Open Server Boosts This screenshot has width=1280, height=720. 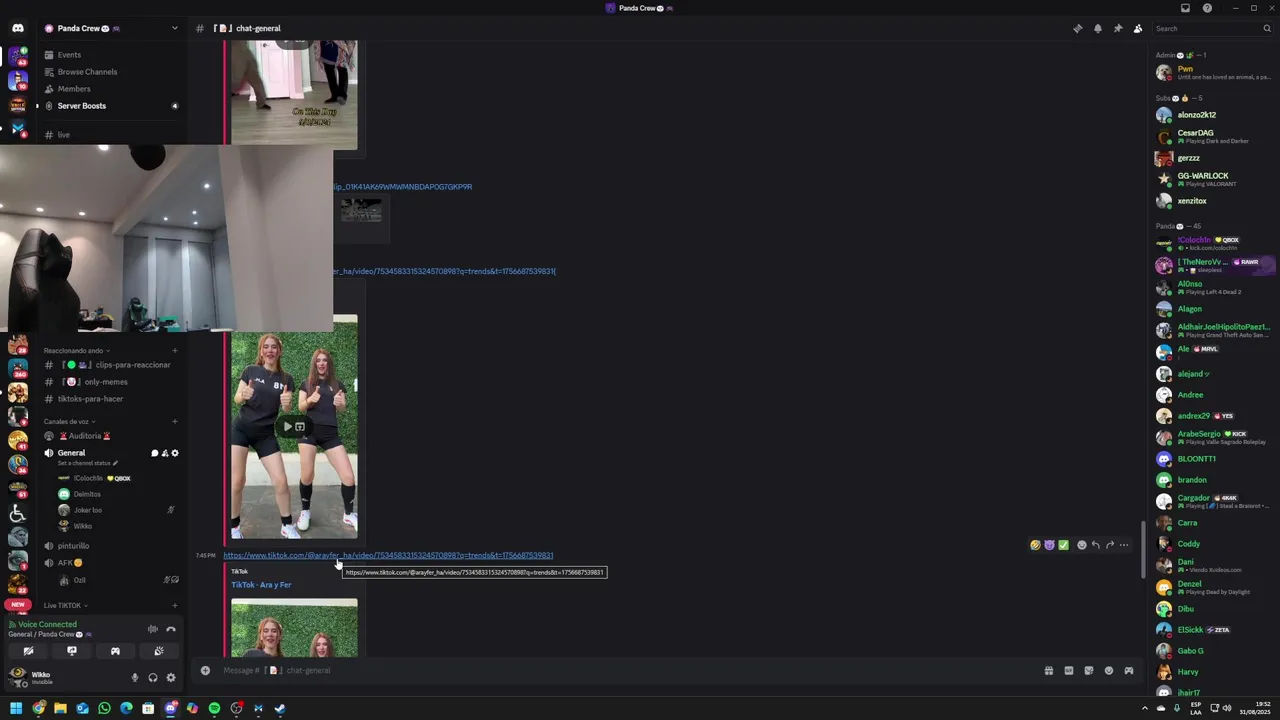[x=110, y=106]
